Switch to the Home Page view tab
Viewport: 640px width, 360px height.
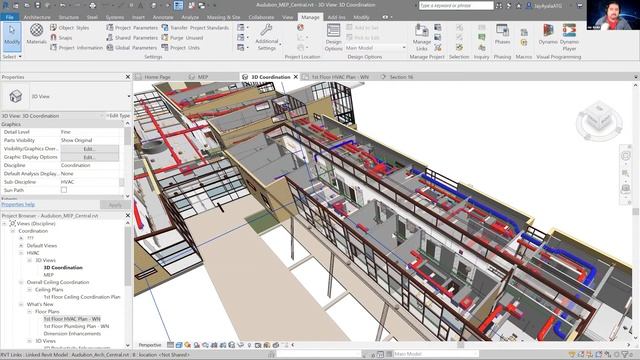[x=153, y=77]
